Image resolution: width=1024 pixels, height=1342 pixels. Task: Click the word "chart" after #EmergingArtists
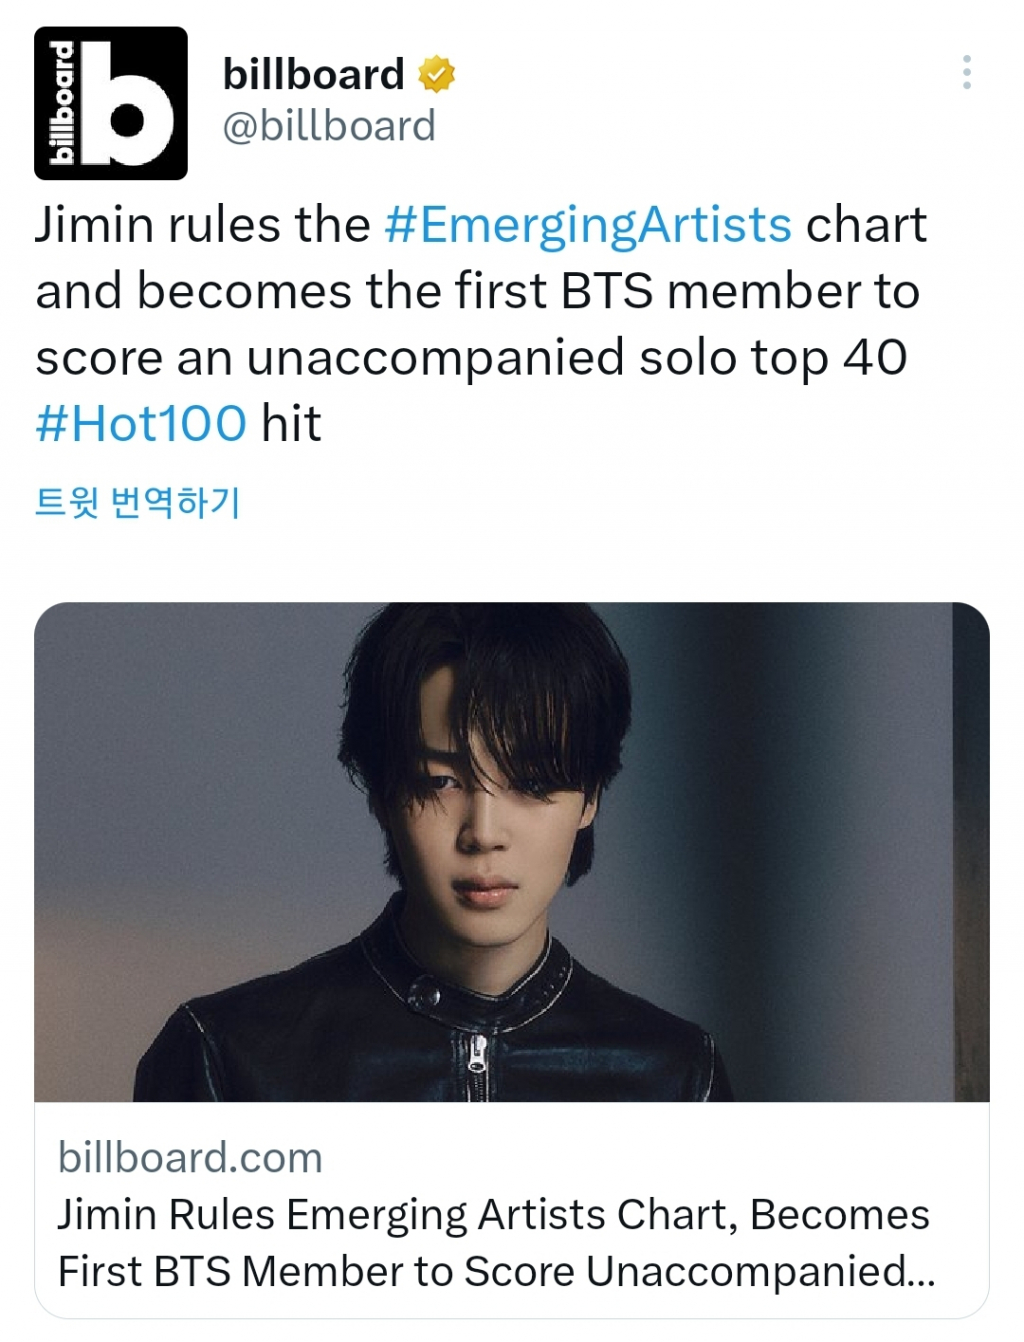866,225
